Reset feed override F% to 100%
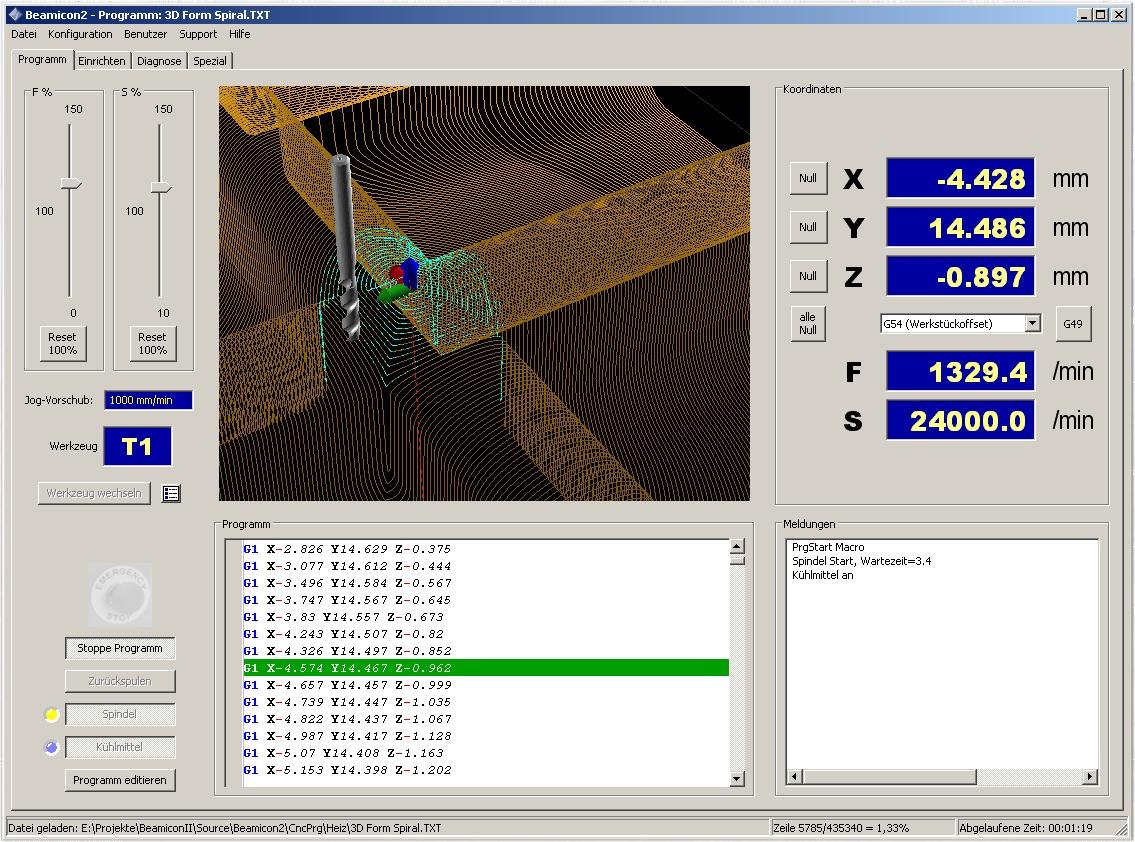 [x=62, y=344]
